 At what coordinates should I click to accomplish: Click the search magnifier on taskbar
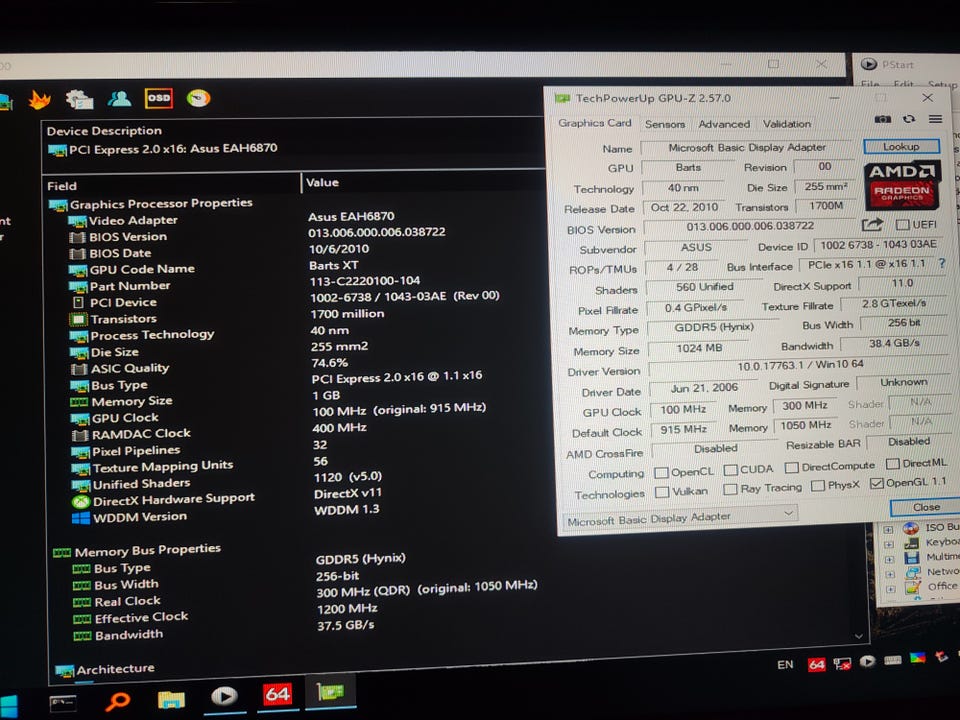(118, 702)
